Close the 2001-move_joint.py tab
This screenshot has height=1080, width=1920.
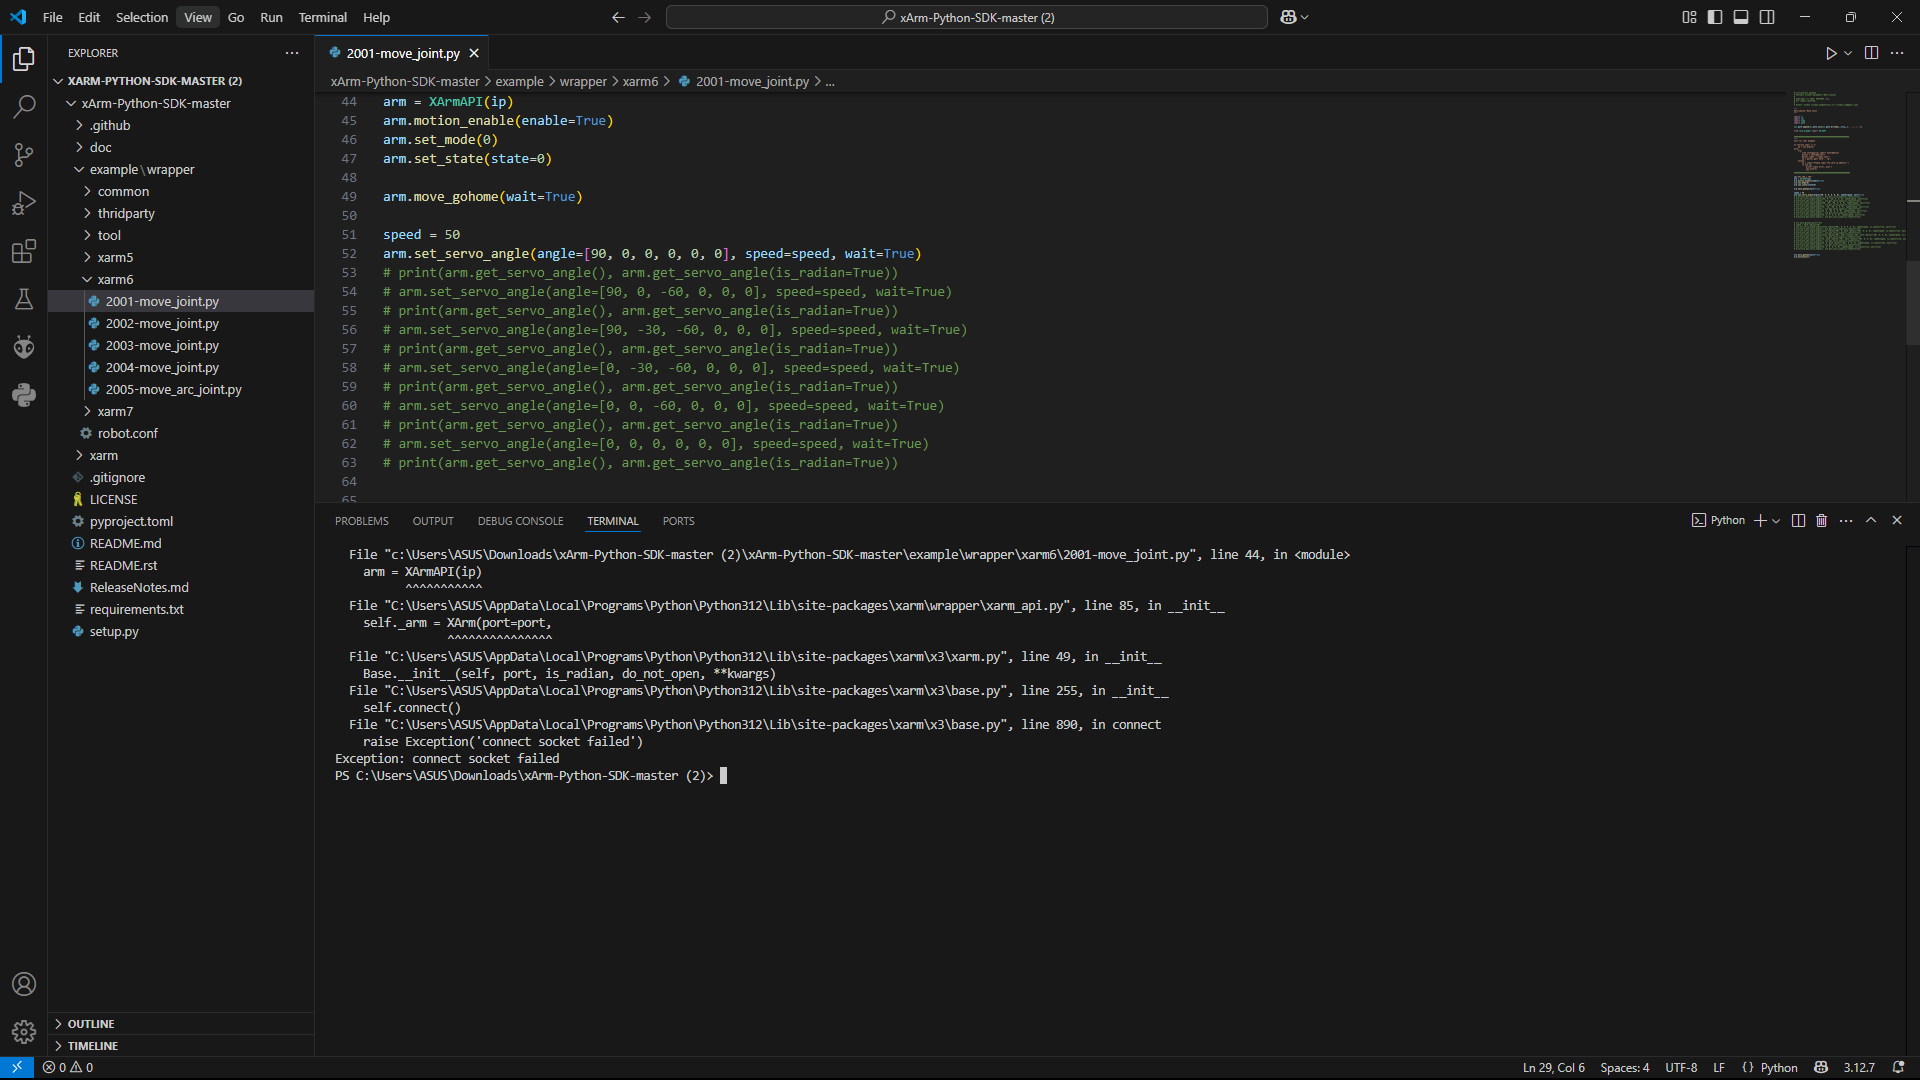pos(474,53)
